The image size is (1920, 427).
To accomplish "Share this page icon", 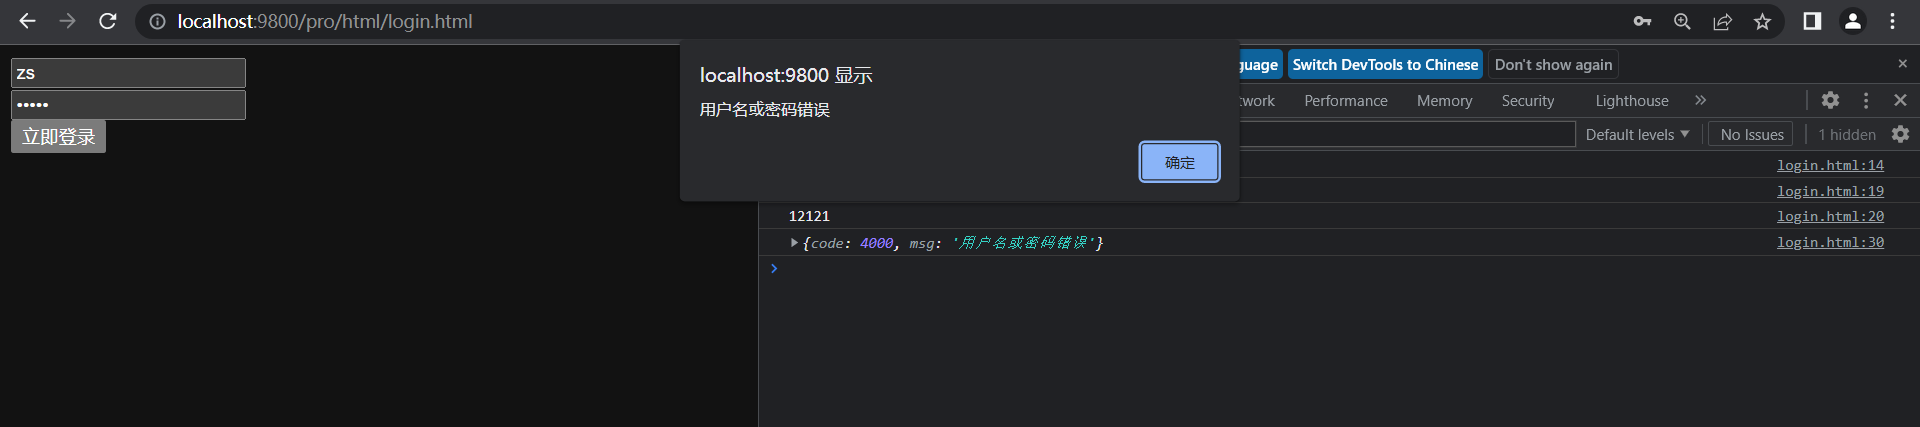I will click(1722, 21).
